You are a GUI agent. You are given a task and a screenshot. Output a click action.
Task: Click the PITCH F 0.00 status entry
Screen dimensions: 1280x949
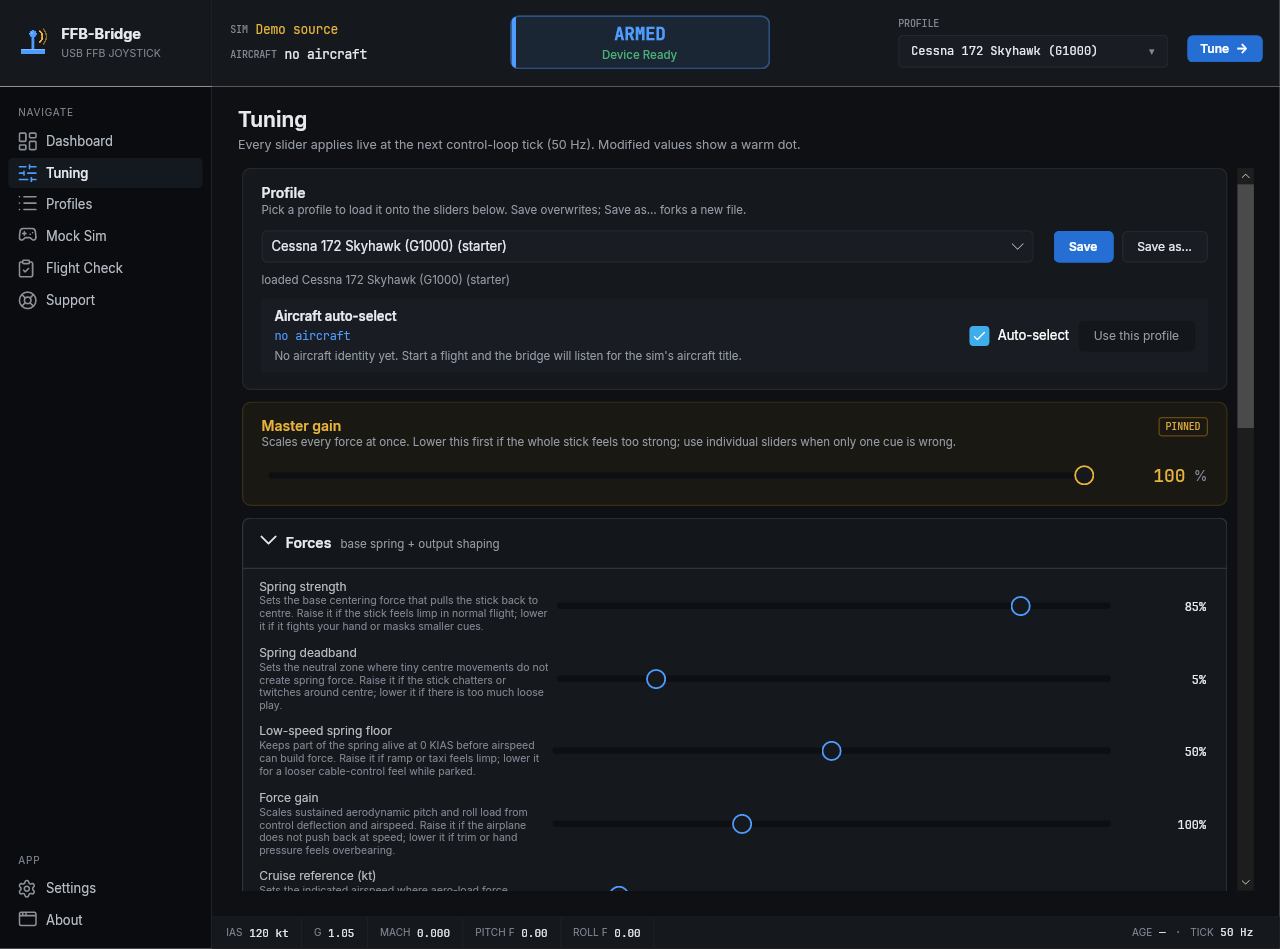coord(511,933)
